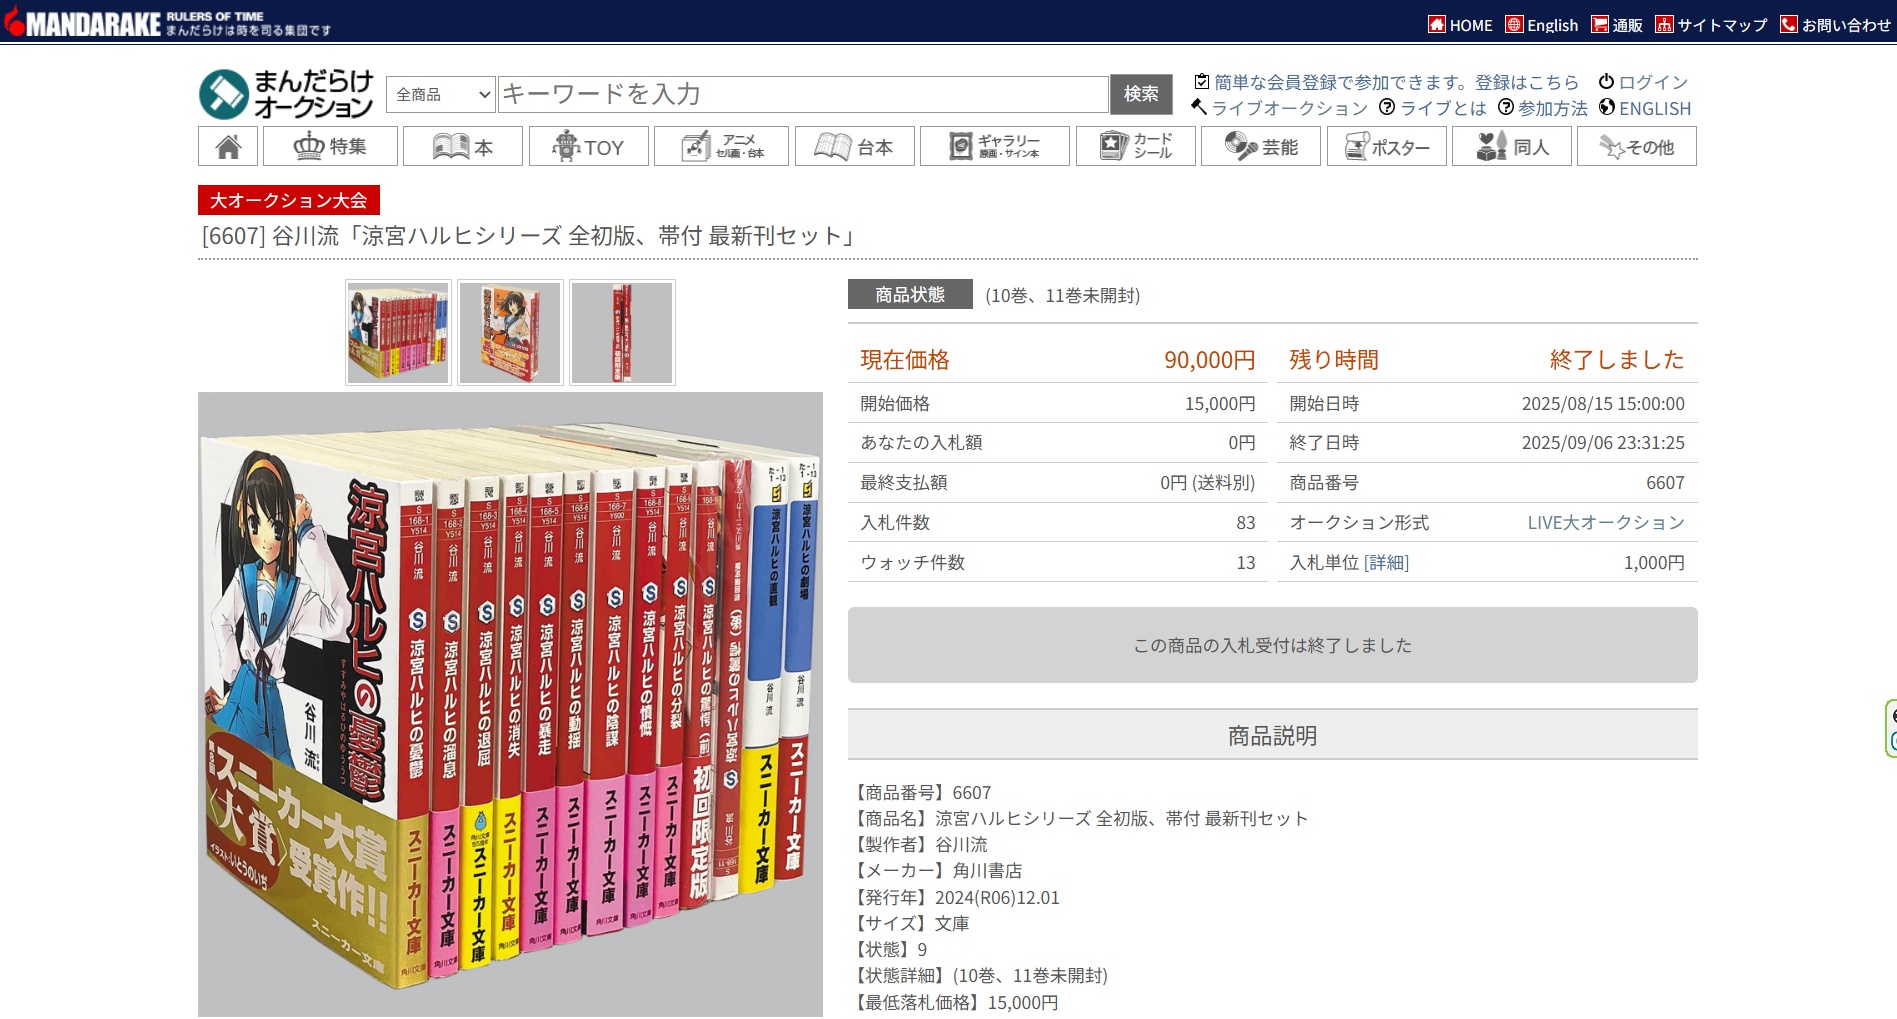1897x1019 pixels.
Task: Expand the 全商品 category dropdown
Action: click(x=441, y=94)
